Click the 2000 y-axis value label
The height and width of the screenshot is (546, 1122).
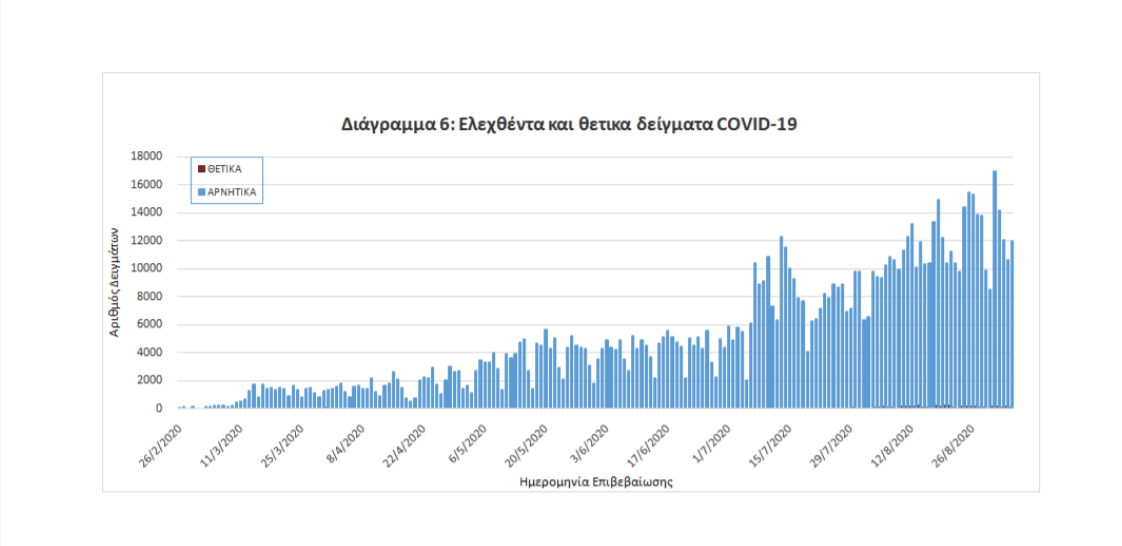point(151,381)
